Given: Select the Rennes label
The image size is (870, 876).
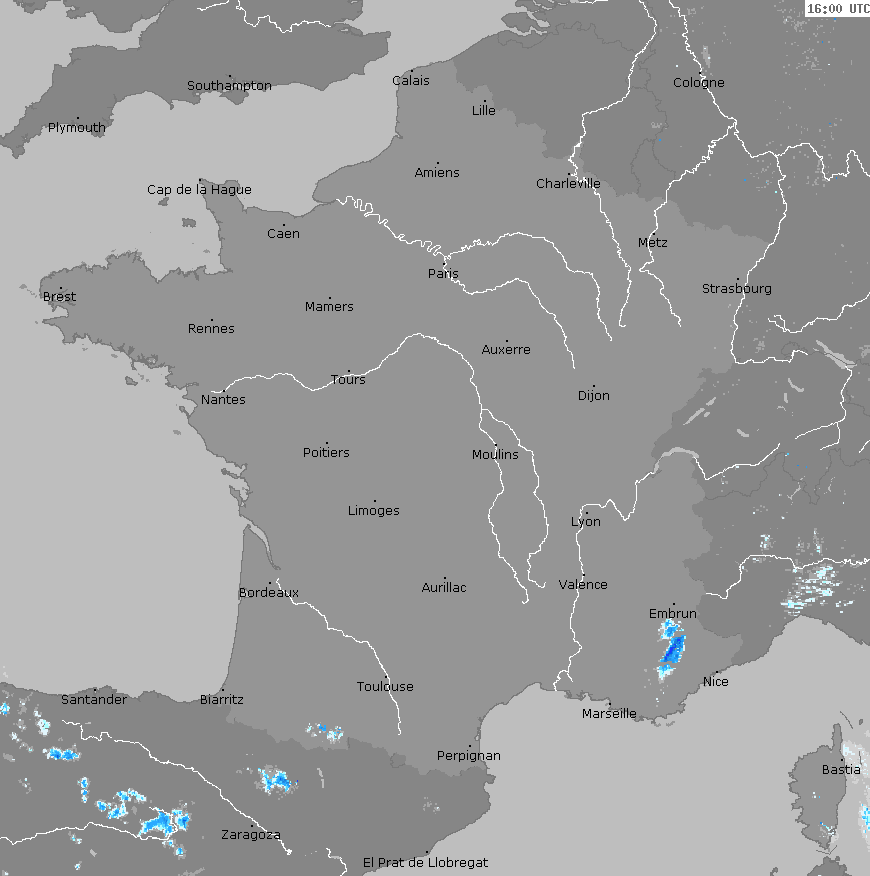Looking at the screenshot, I should 211,328.
